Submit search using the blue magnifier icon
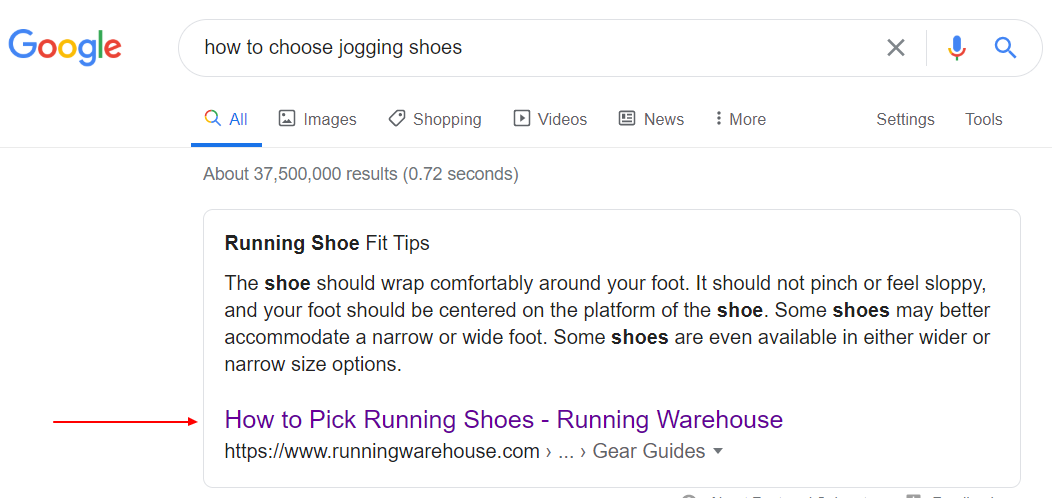This screenshot has width=1052, height=498. click(x=1005, y=48)
